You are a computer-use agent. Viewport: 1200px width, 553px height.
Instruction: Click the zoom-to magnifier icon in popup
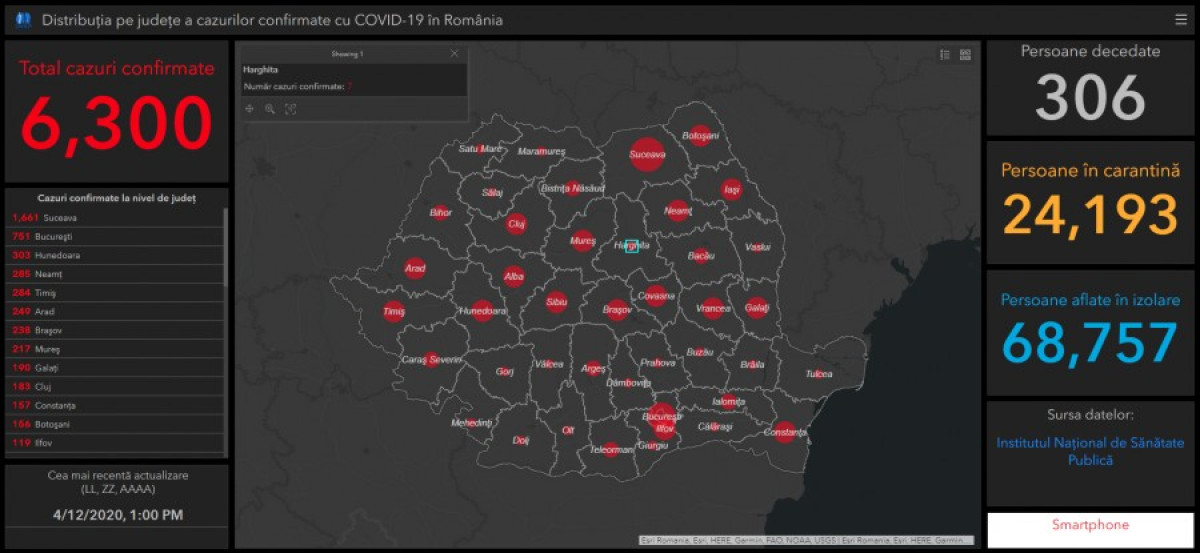click(x=270, y=109)
